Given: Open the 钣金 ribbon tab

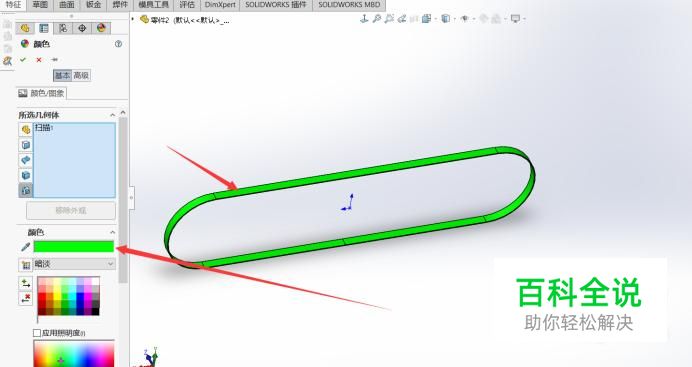Looking at the screenshot, I should 93,5.
